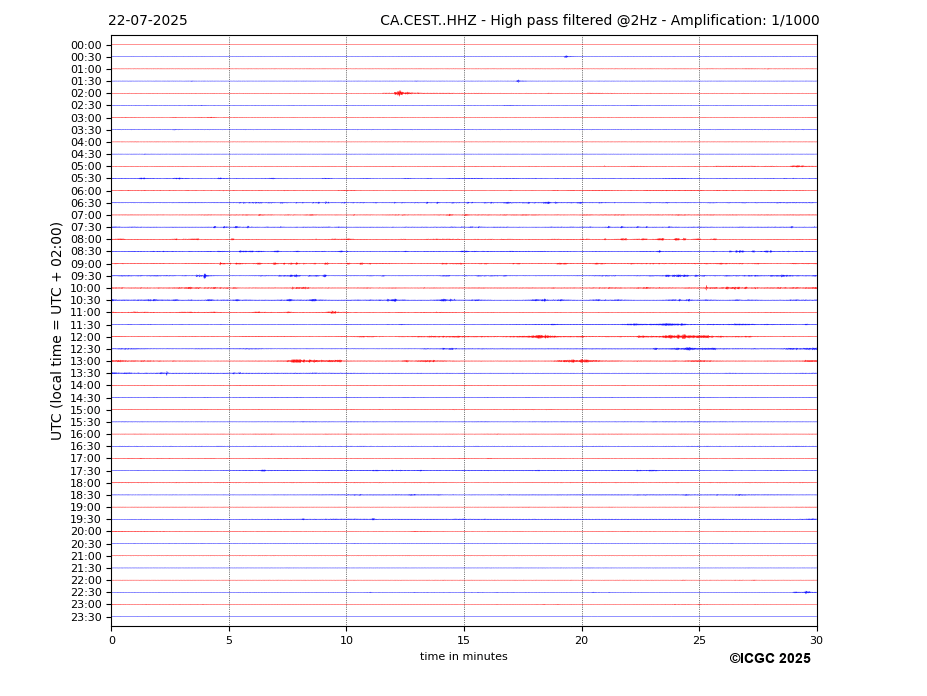This screenshot has height=696, width=927.
Task: Click the date label 22-07-2025
Action: [x=147, y=21]
